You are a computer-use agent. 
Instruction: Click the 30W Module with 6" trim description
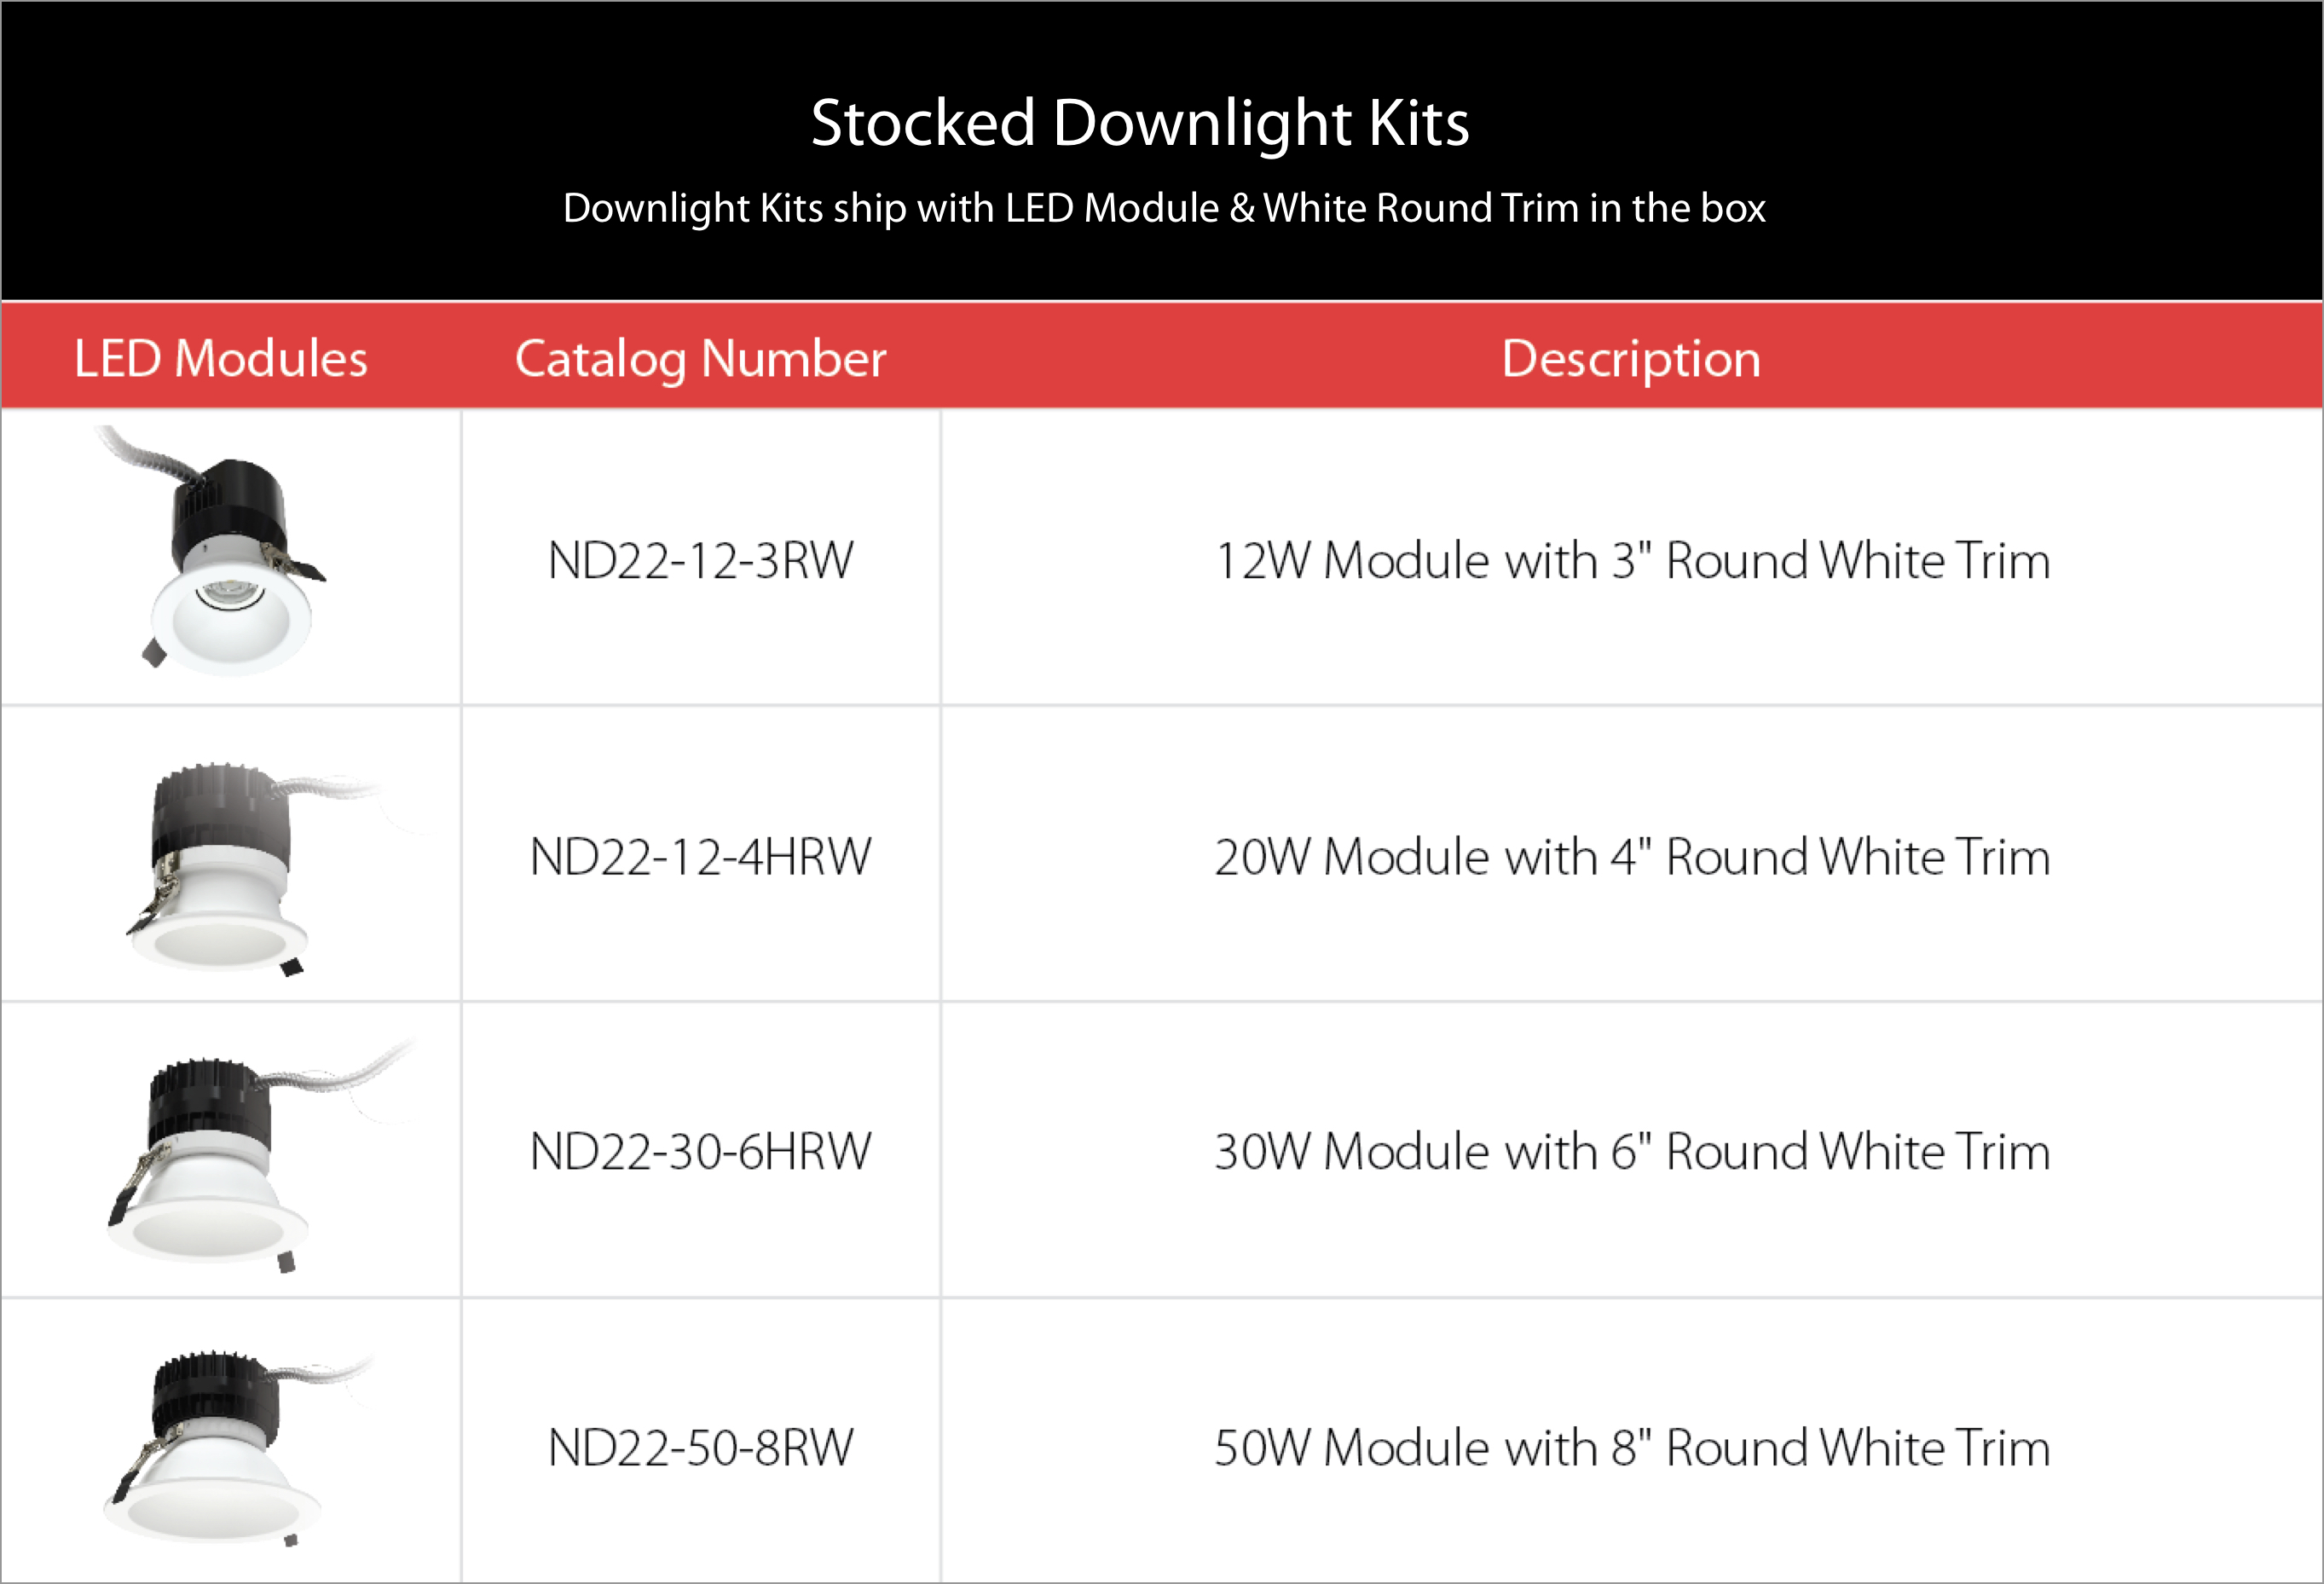pyautogui.click(x=1632, y=1152)
